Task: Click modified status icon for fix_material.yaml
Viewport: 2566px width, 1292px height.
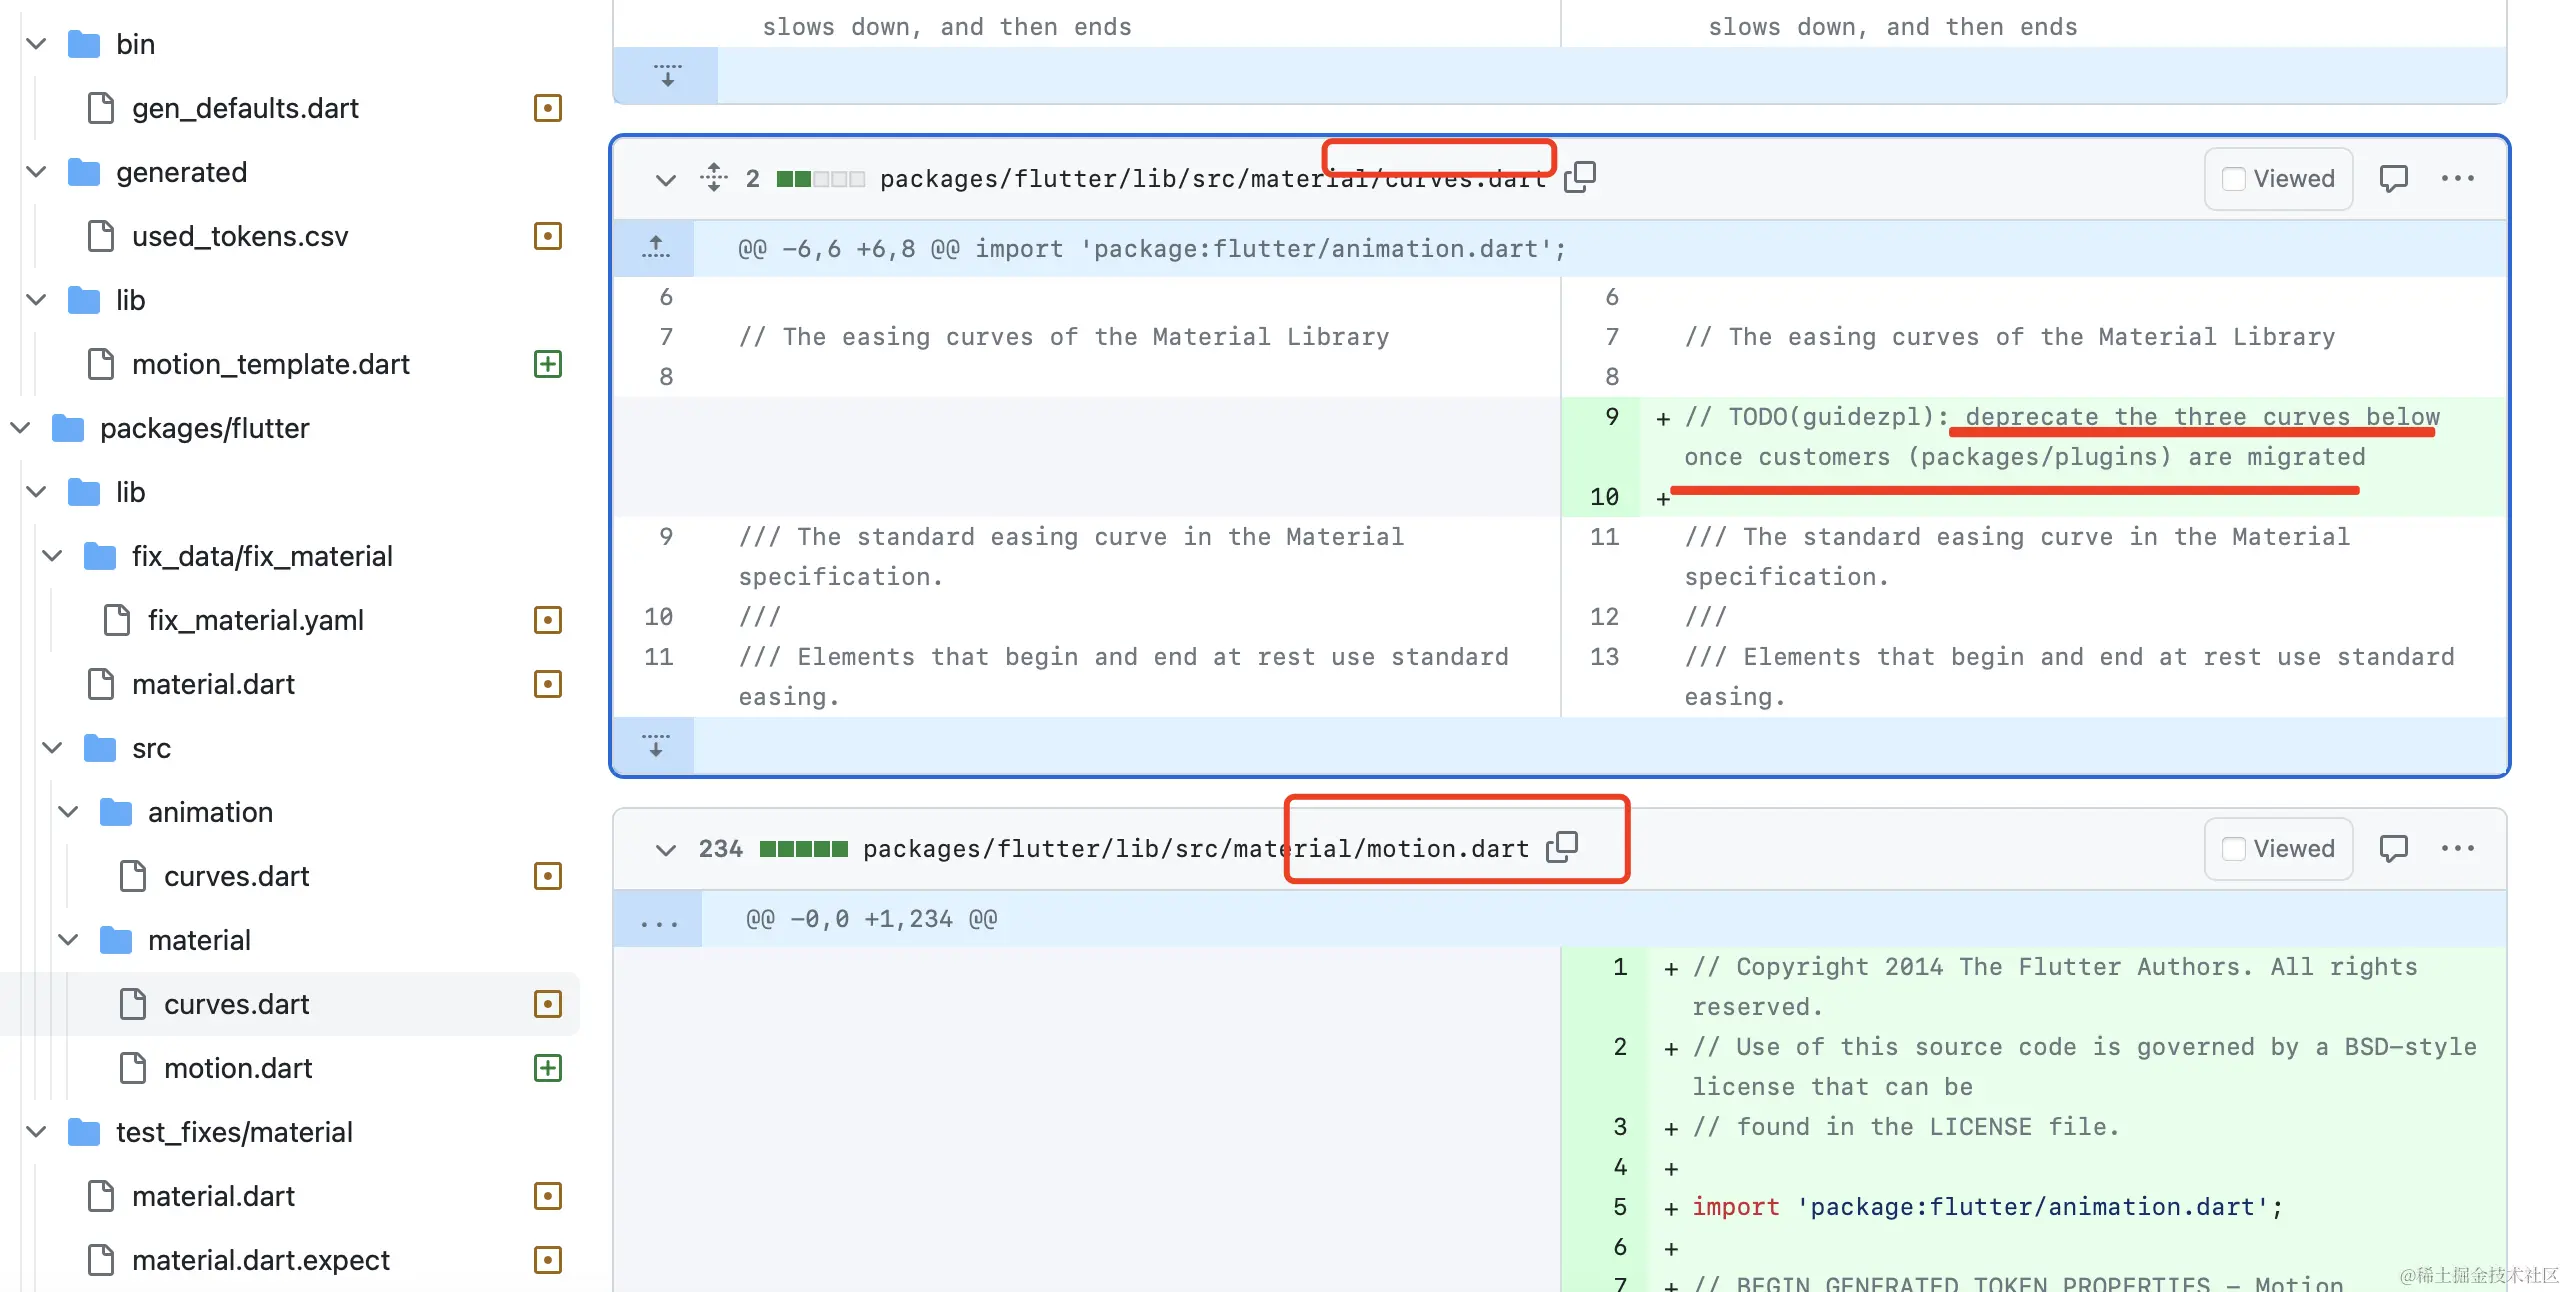Action: click(548, 620)
